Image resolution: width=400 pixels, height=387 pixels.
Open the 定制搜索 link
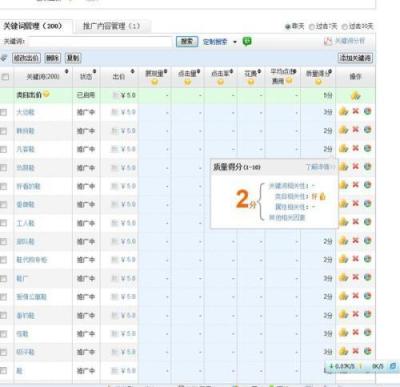coord(215,42)
